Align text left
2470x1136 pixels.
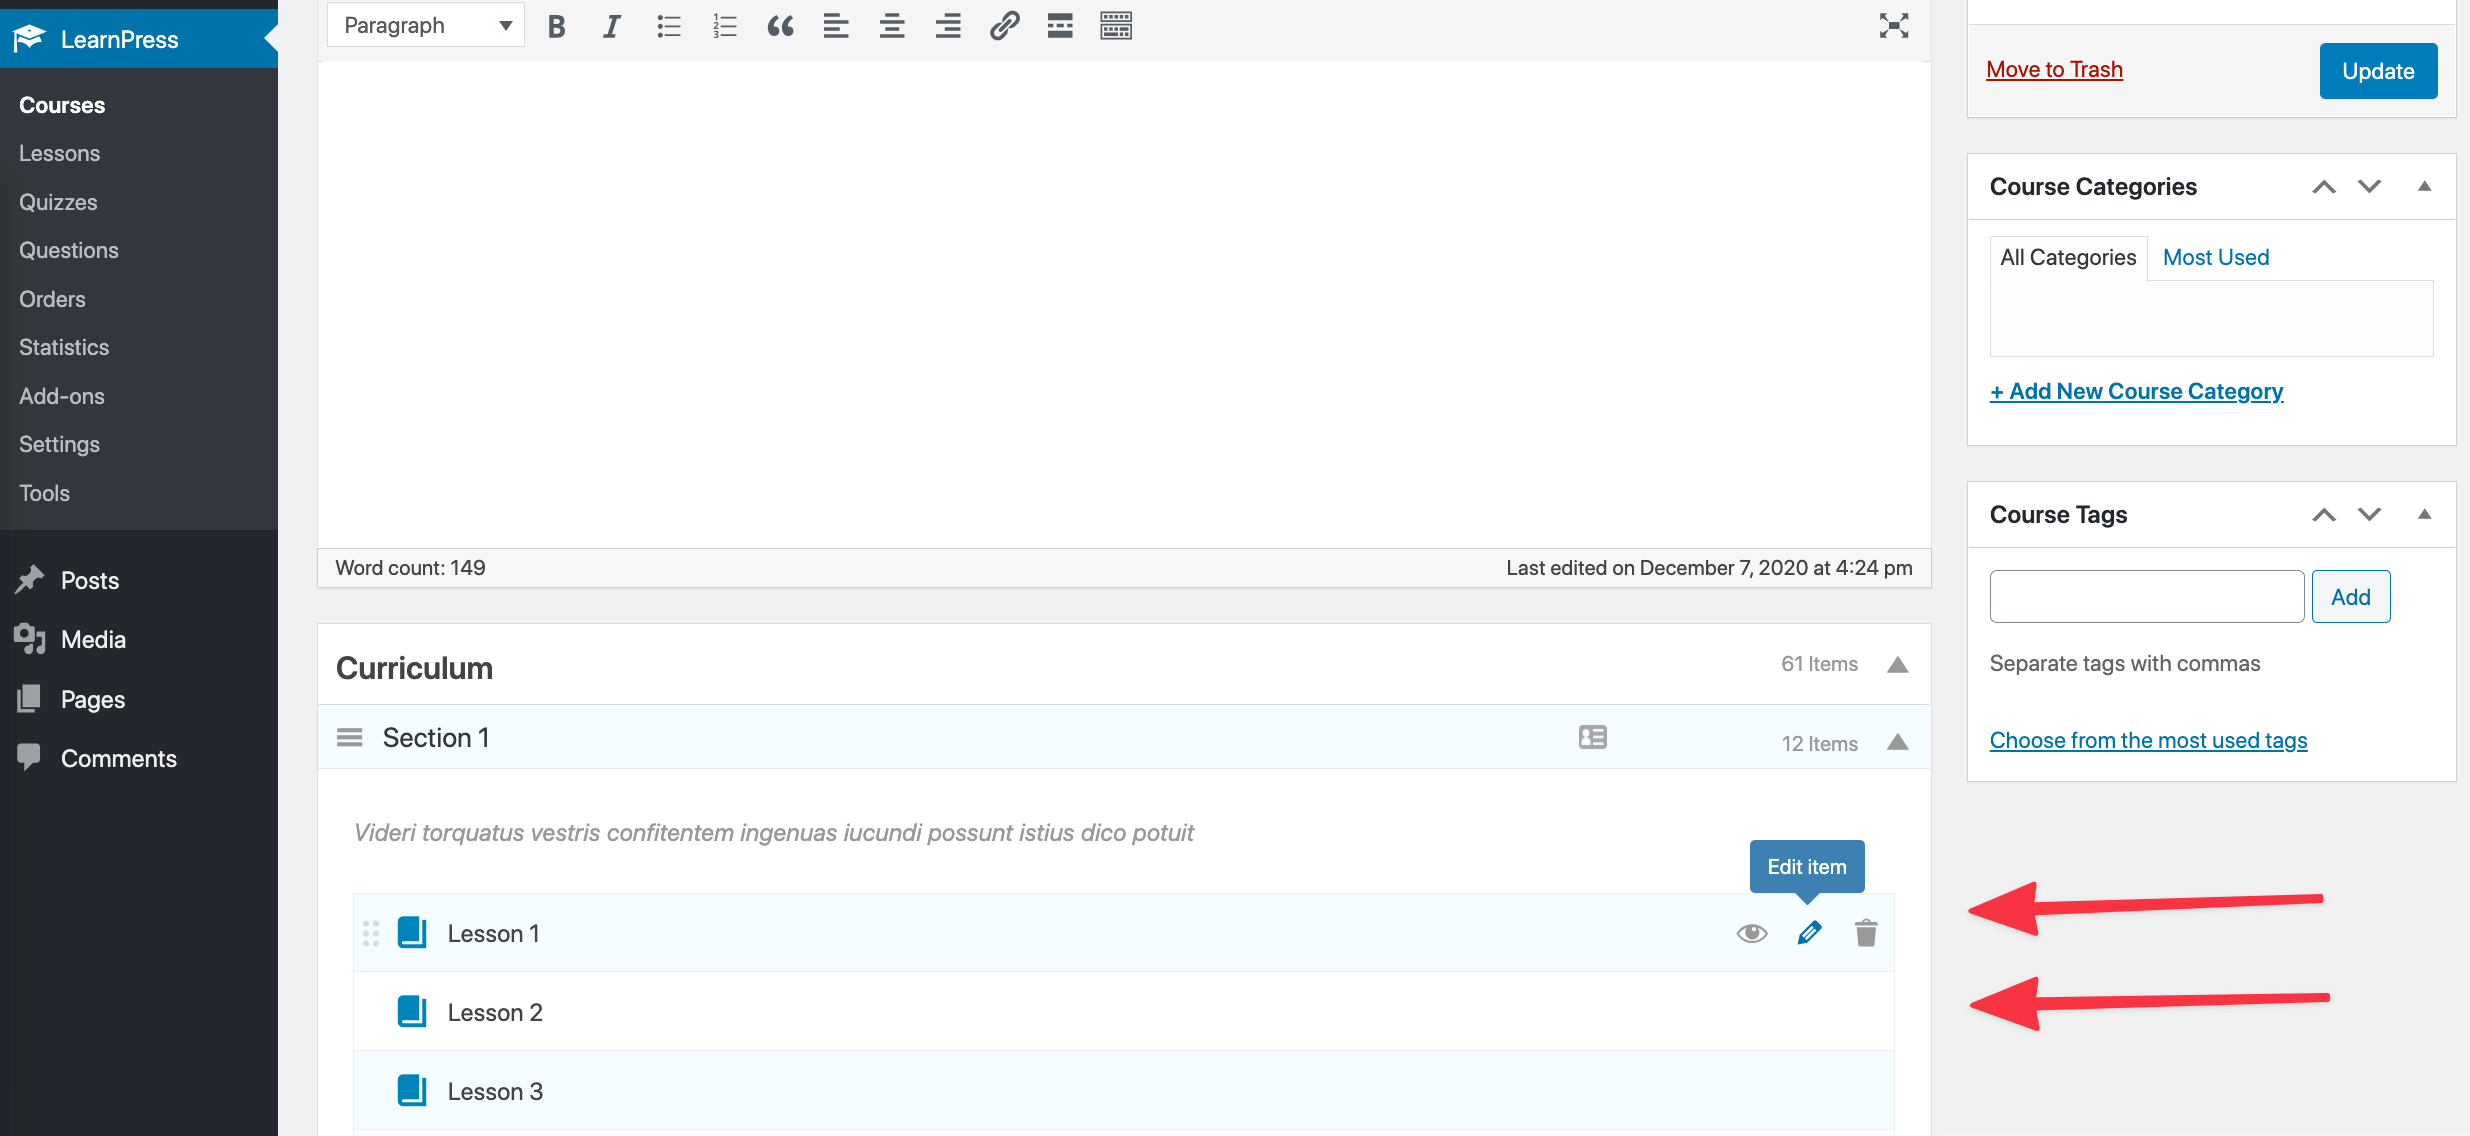tap(836, 26)
